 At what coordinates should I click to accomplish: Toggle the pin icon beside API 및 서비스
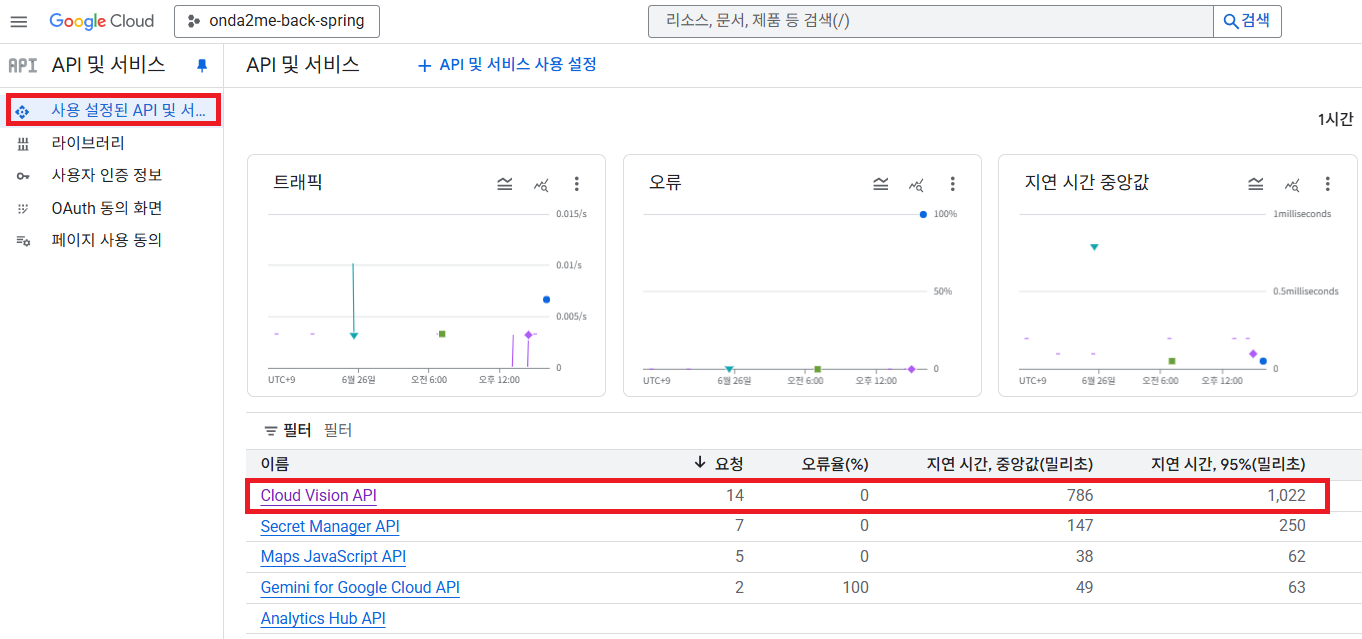click(x=202, y=65)
